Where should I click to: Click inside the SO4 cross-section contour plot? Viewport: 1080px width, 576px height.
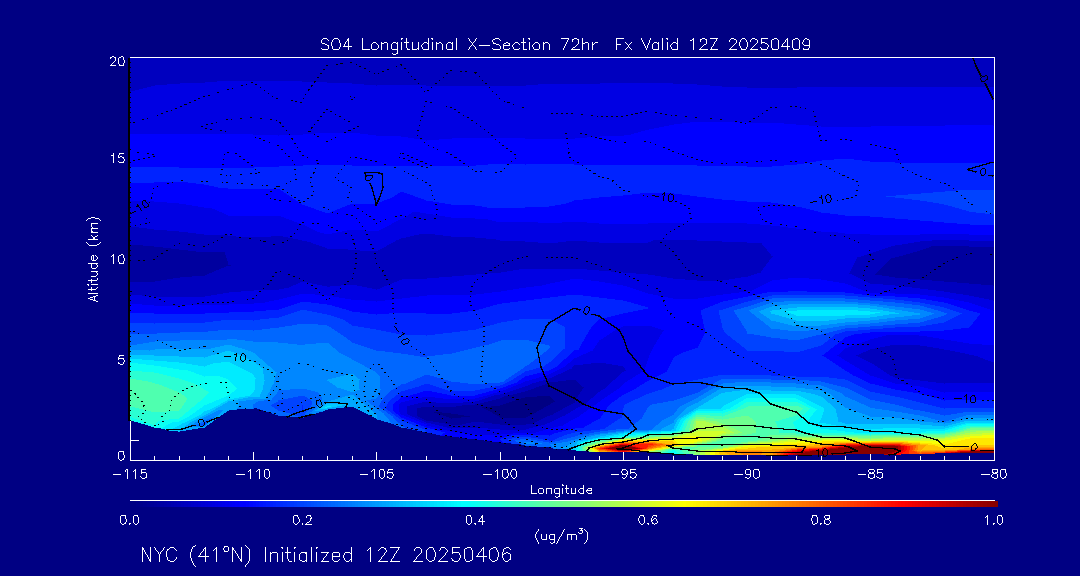click(562, 258)
